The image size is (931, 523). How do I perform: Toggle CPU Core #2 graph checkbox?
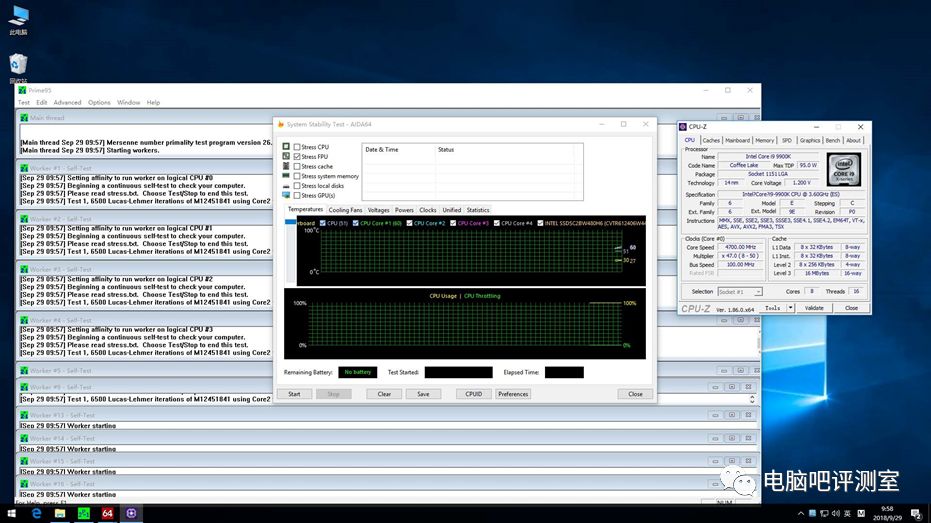click(x=409, y=223)
